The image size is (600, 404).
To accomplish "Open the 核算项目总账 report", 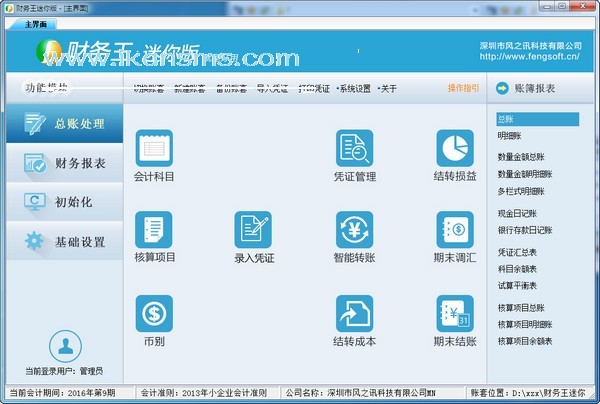I will pyautogui.click(x=521, y=308).
